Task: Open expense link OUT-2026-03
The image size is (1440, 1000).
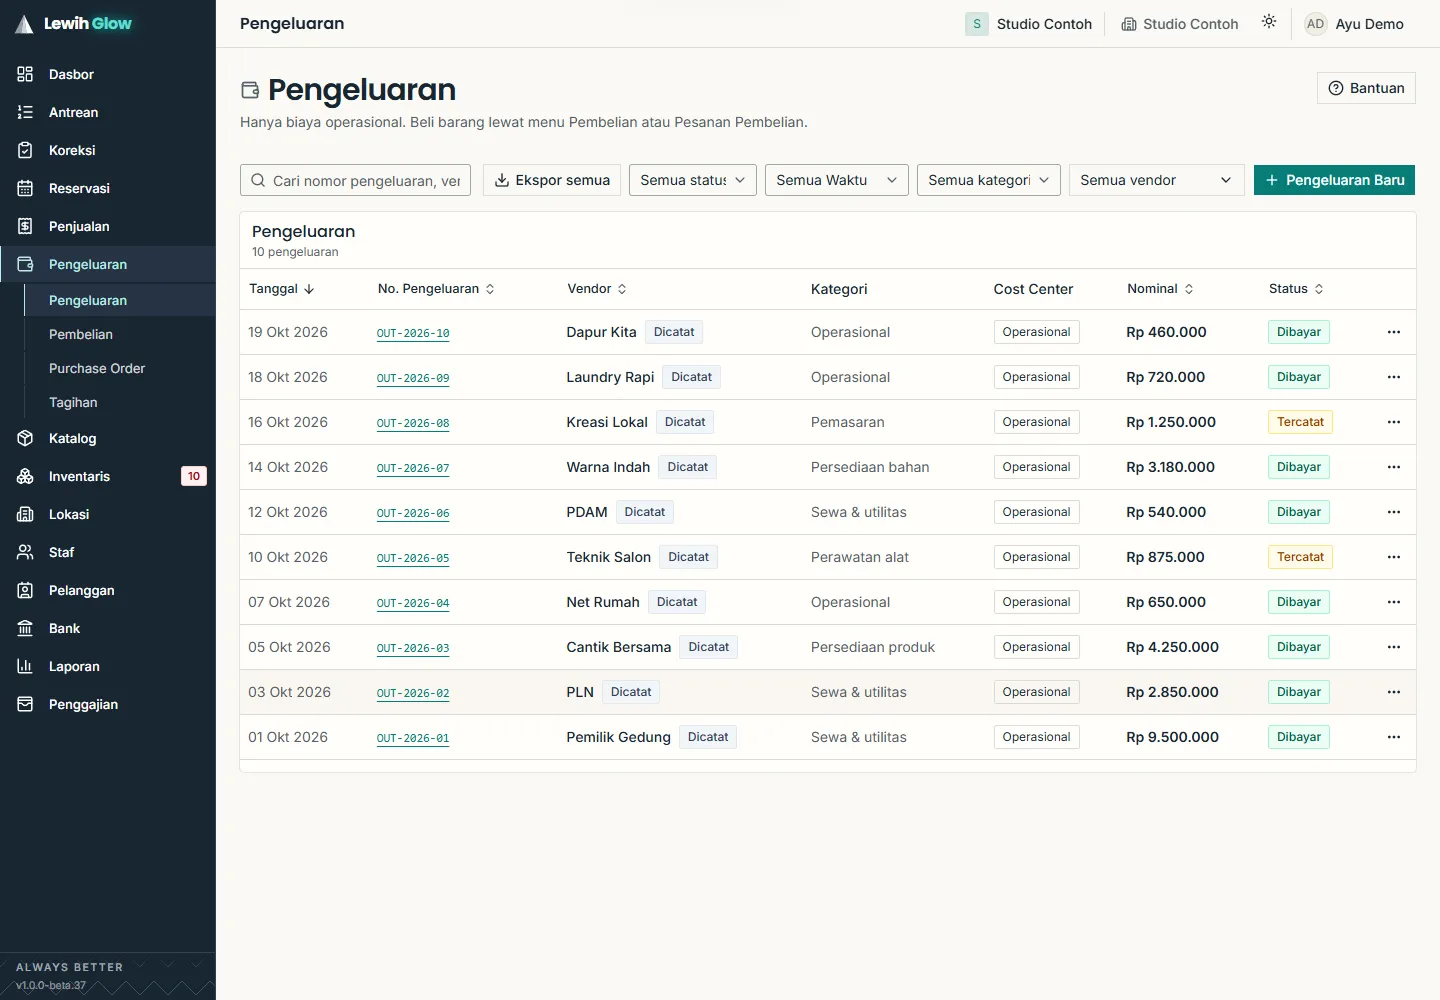Action: (x=413, y=648)
